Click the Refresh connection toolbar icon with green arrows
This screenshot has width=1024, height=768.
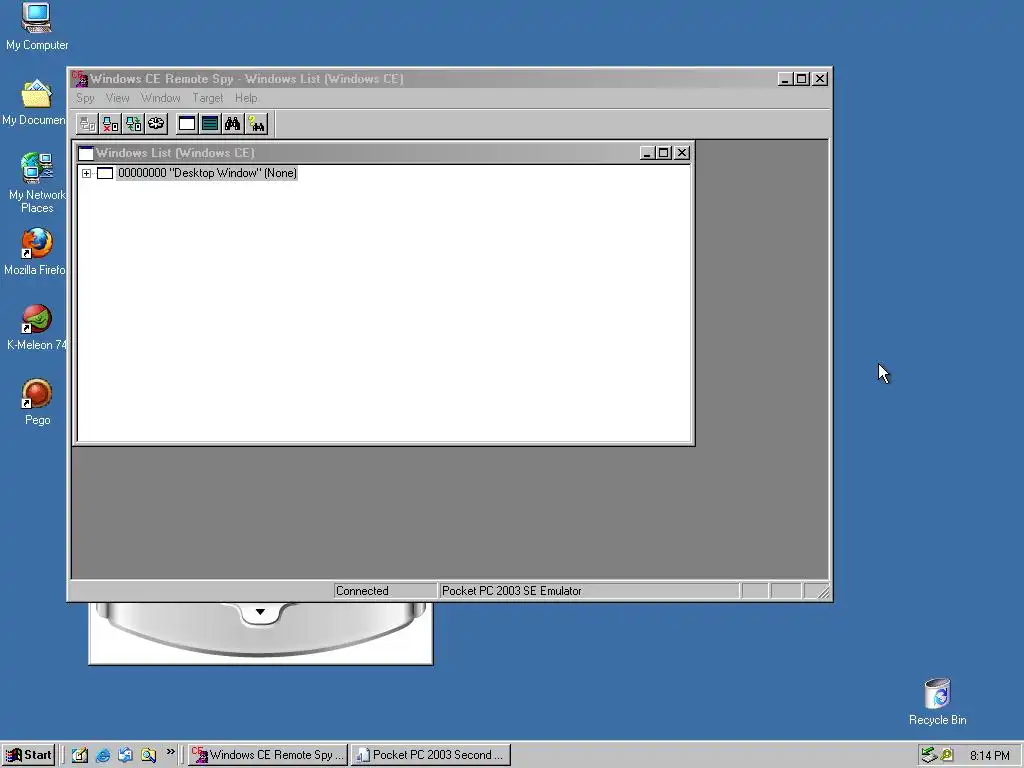click(133, 124)
